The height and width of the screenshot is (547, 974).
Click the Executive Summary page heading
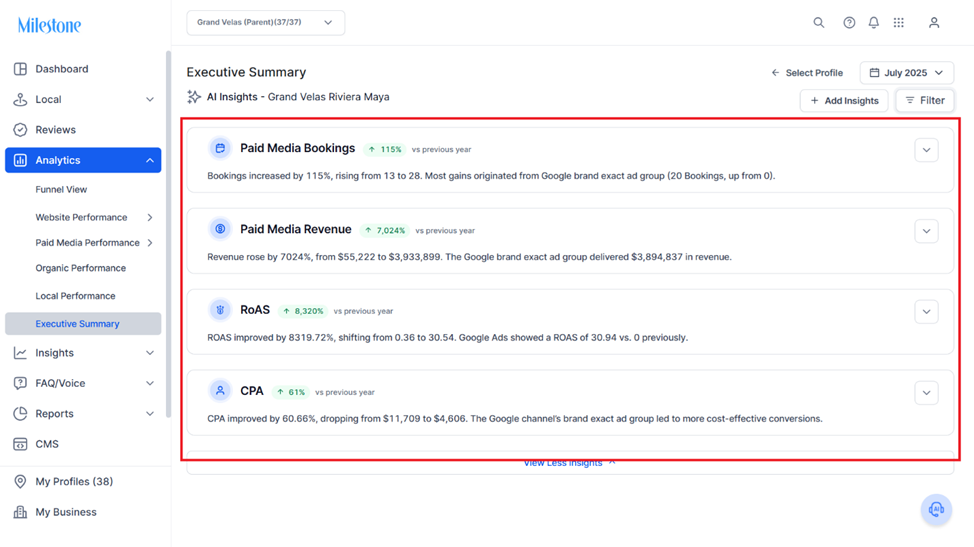coord(247,72)
